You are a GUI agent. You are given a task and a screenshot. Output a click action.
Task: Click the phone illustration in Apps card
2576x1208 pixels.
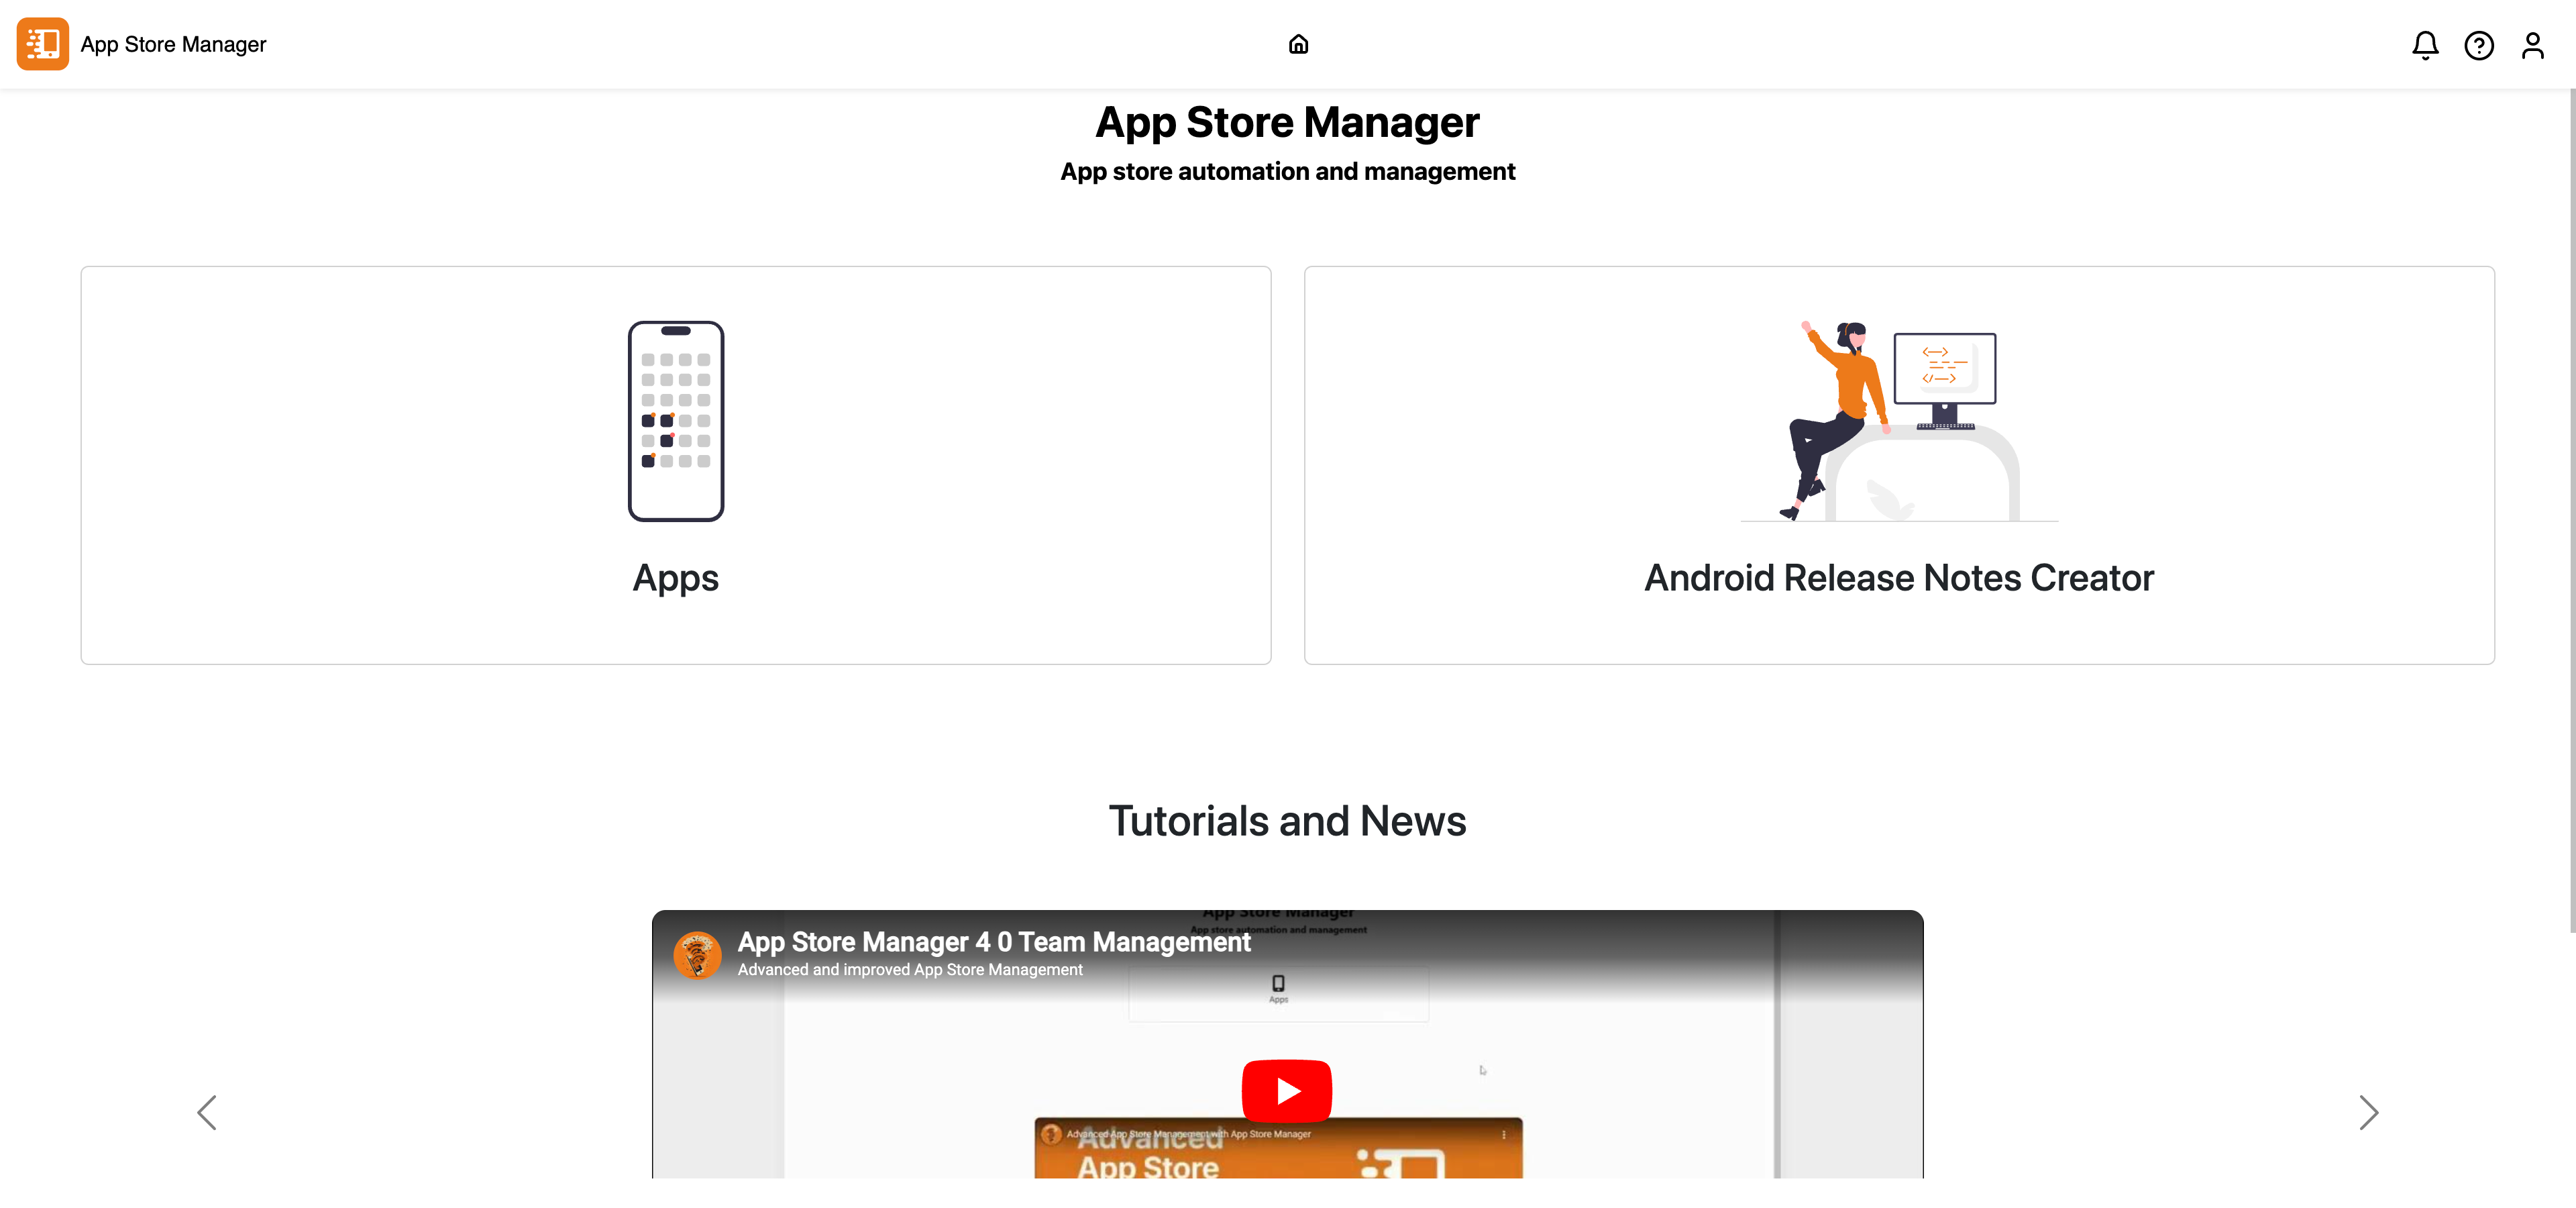[x=676, y=421]
